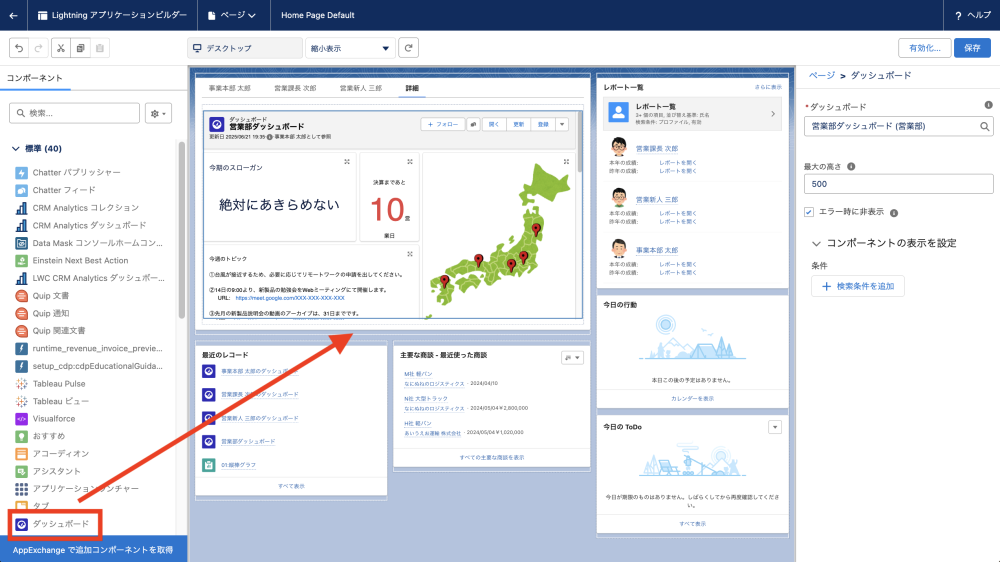The width and height of the screenshot is (1000, 562).
Task: Click the undo icon in toolbar
Action: (x=19, y=48)
